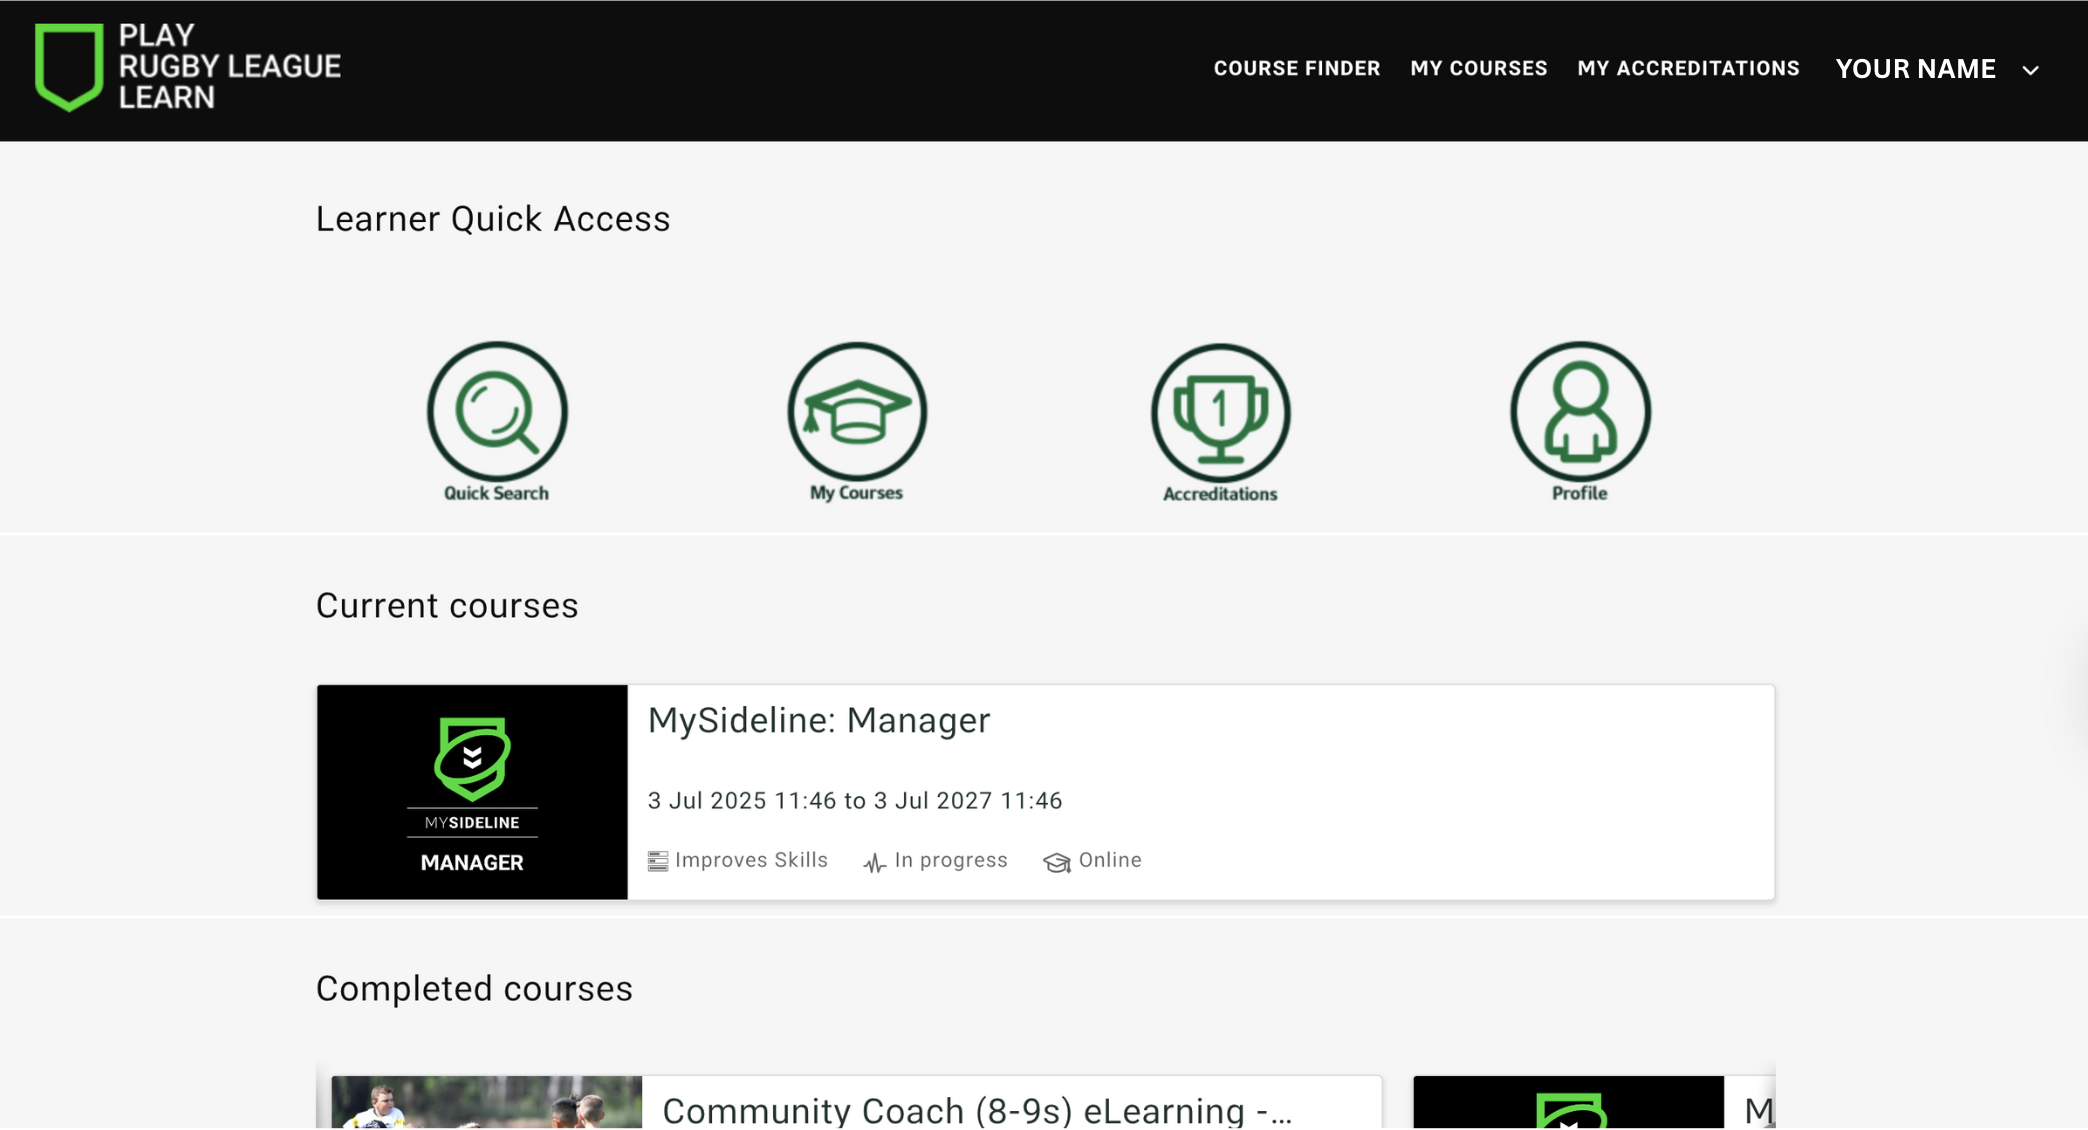Open the Accreditations trophy icon
2088x1130 pixels.
[1220, 412]
